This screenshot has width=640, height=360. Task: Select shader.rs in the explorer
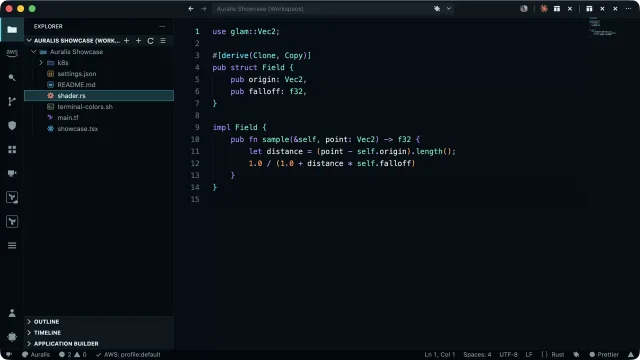[99, 96]
